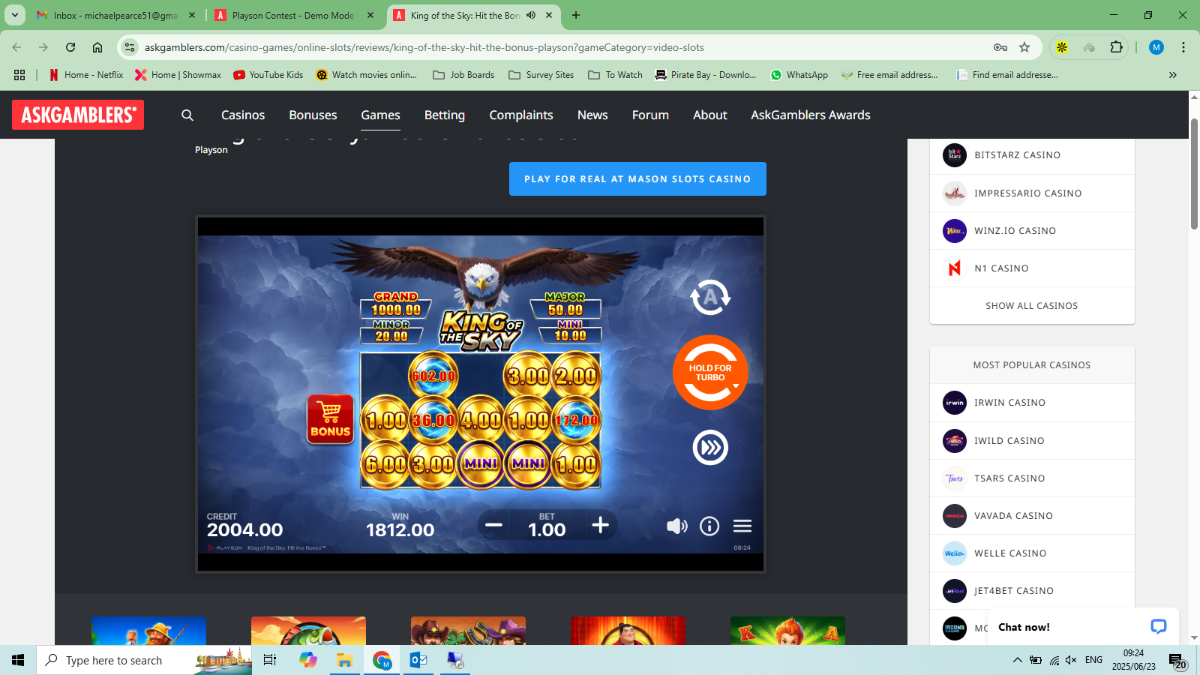Open Survey Sites bookmark folder
The width and height of the screenshot is (1200, 675).
click(541, 75)
